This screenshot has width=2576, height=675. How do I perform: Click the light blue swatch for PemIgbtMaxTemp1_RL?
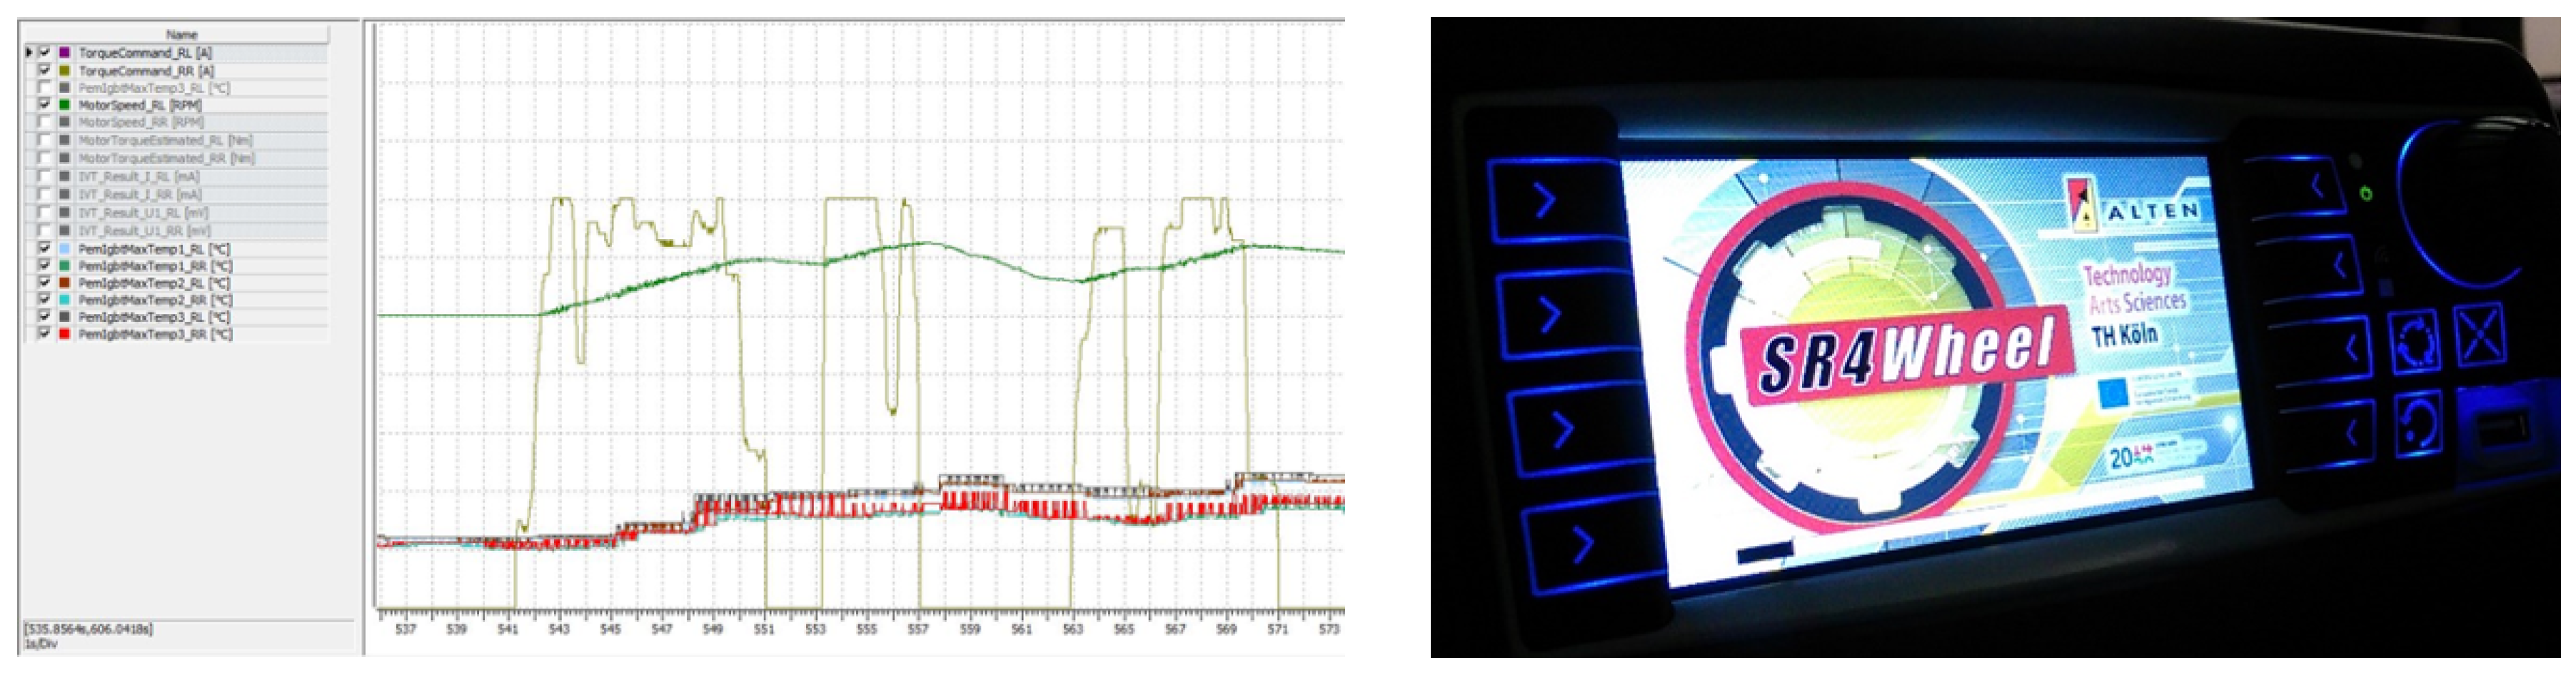tap(65, 248)
